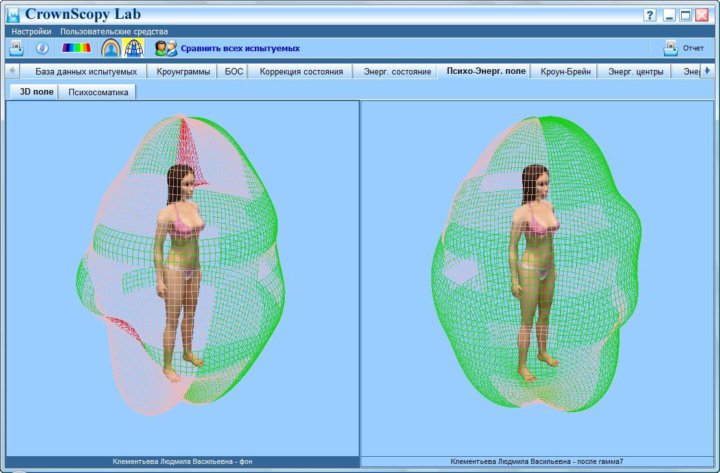Click the left 3D figure labeled фон
The height and width of the screenshot is (473, 720).
(x=180, y=270)
